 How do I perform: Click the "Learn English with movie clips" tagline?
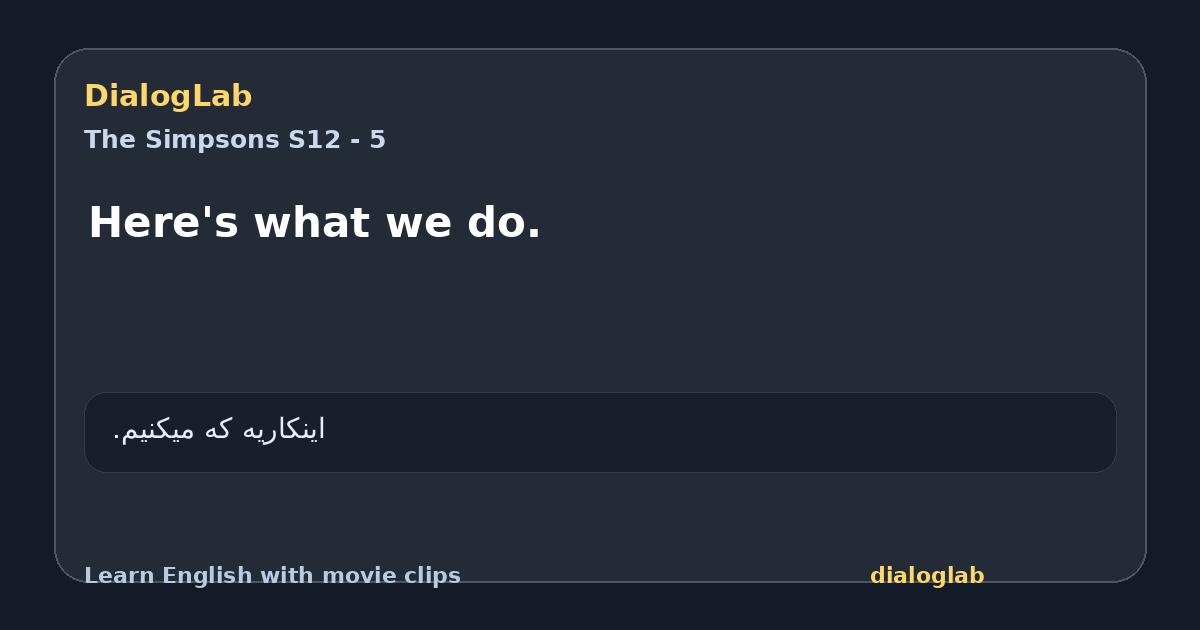(272, 576)
